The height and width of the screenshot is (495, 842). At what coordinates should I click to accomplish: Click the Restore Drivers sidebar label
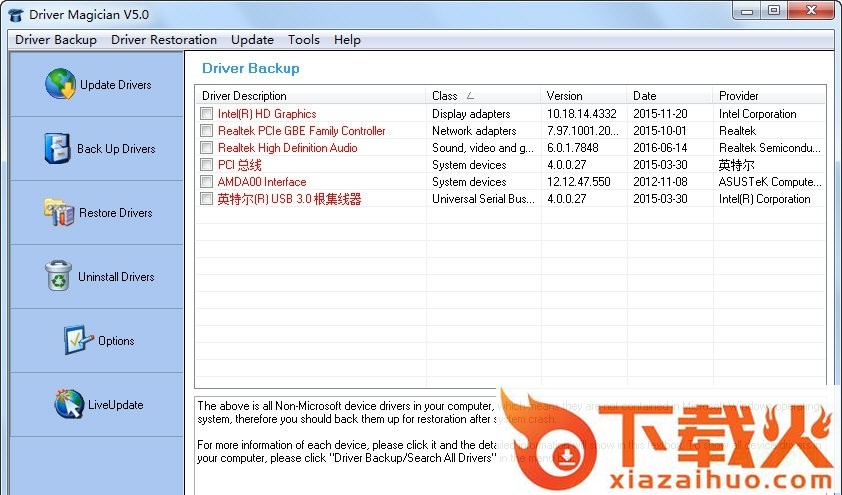115,213
